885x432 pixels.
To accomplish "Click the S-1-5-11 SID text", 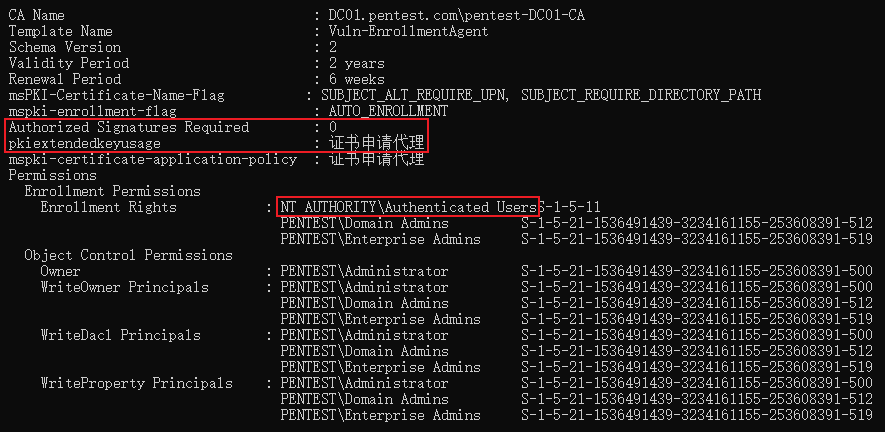I will [x=569, y=207].
